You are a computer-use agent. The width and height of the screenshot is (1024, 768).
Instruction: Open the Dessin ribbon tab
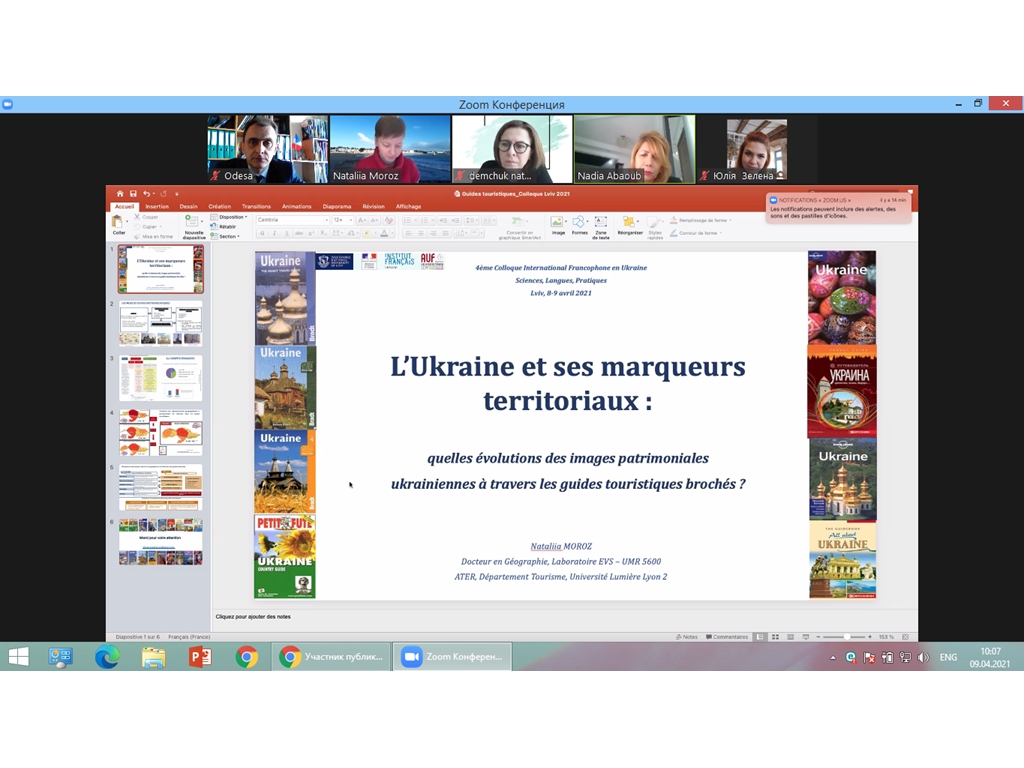tap(188, 206)
